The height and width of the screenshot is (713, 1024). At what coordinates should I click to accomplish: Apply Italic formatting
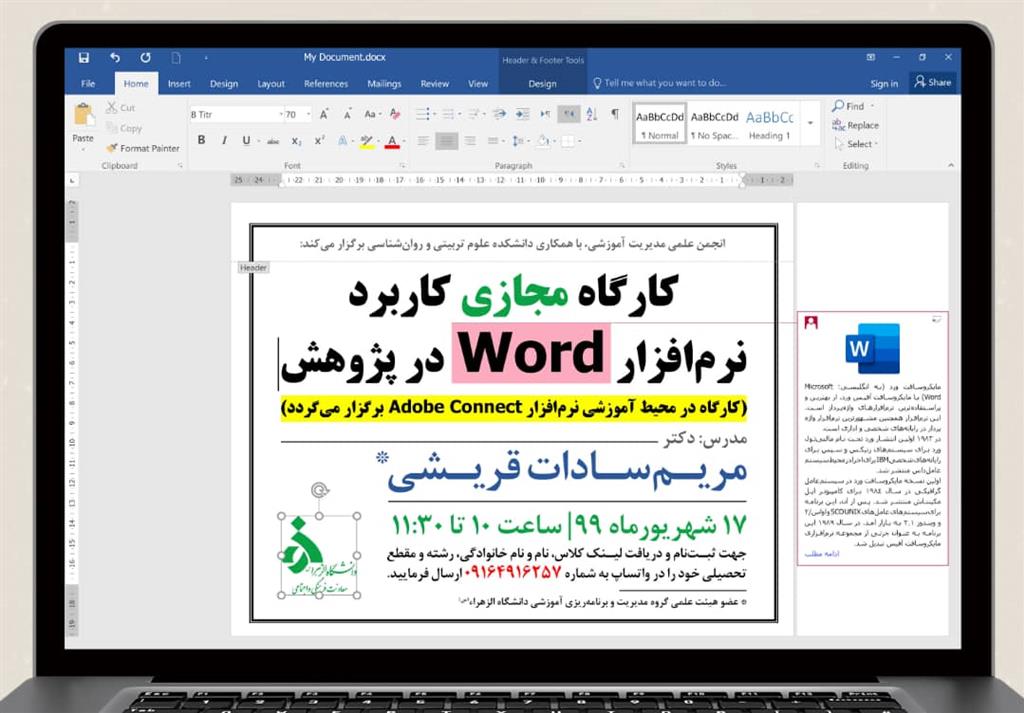click(224, 140)
